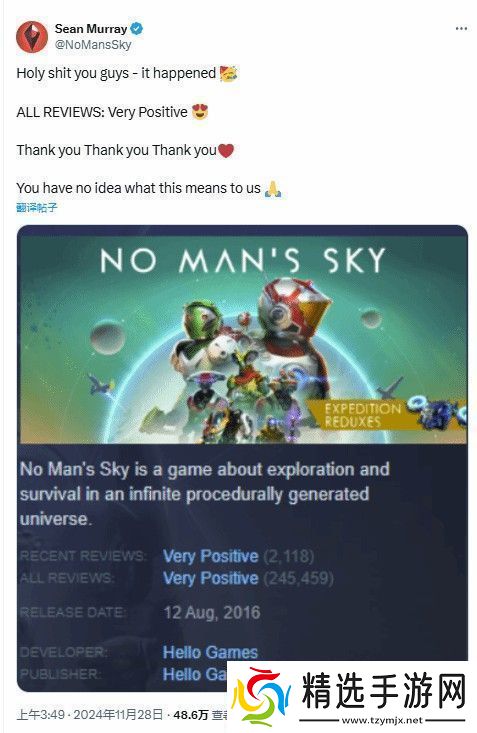
Task: Click the www.tzymjx.net watermark URL
Action: point(382,720)
